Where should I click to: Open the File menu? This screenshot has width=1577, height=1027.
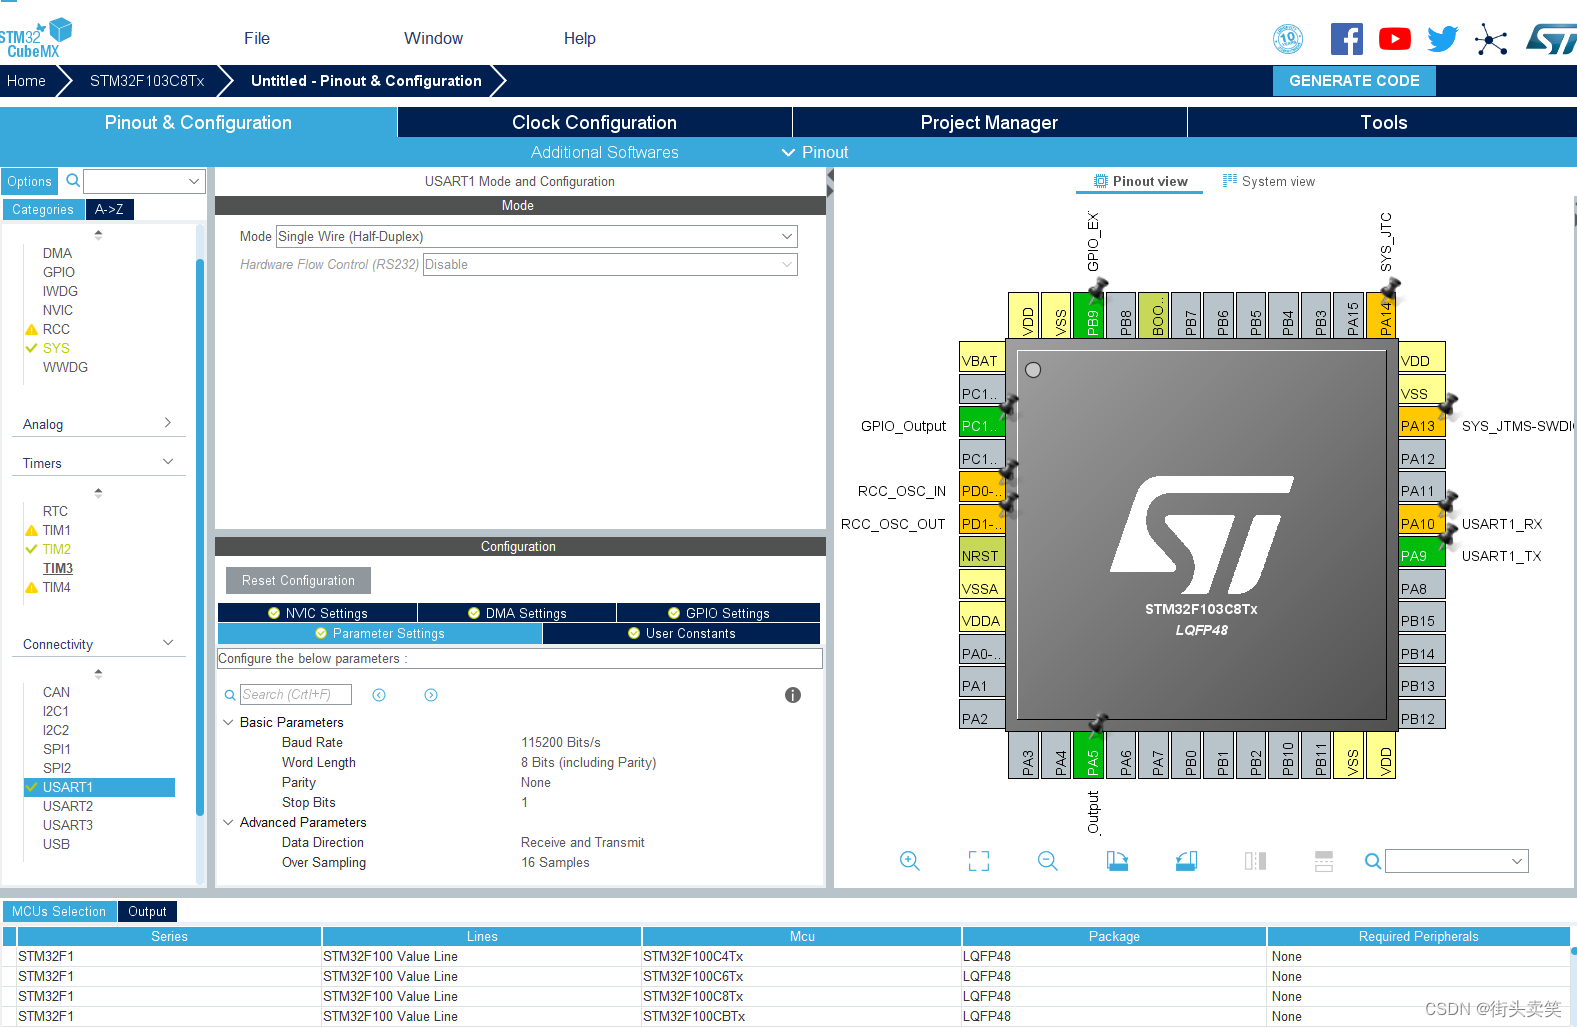pyautogui.click(x=257, y=38)
